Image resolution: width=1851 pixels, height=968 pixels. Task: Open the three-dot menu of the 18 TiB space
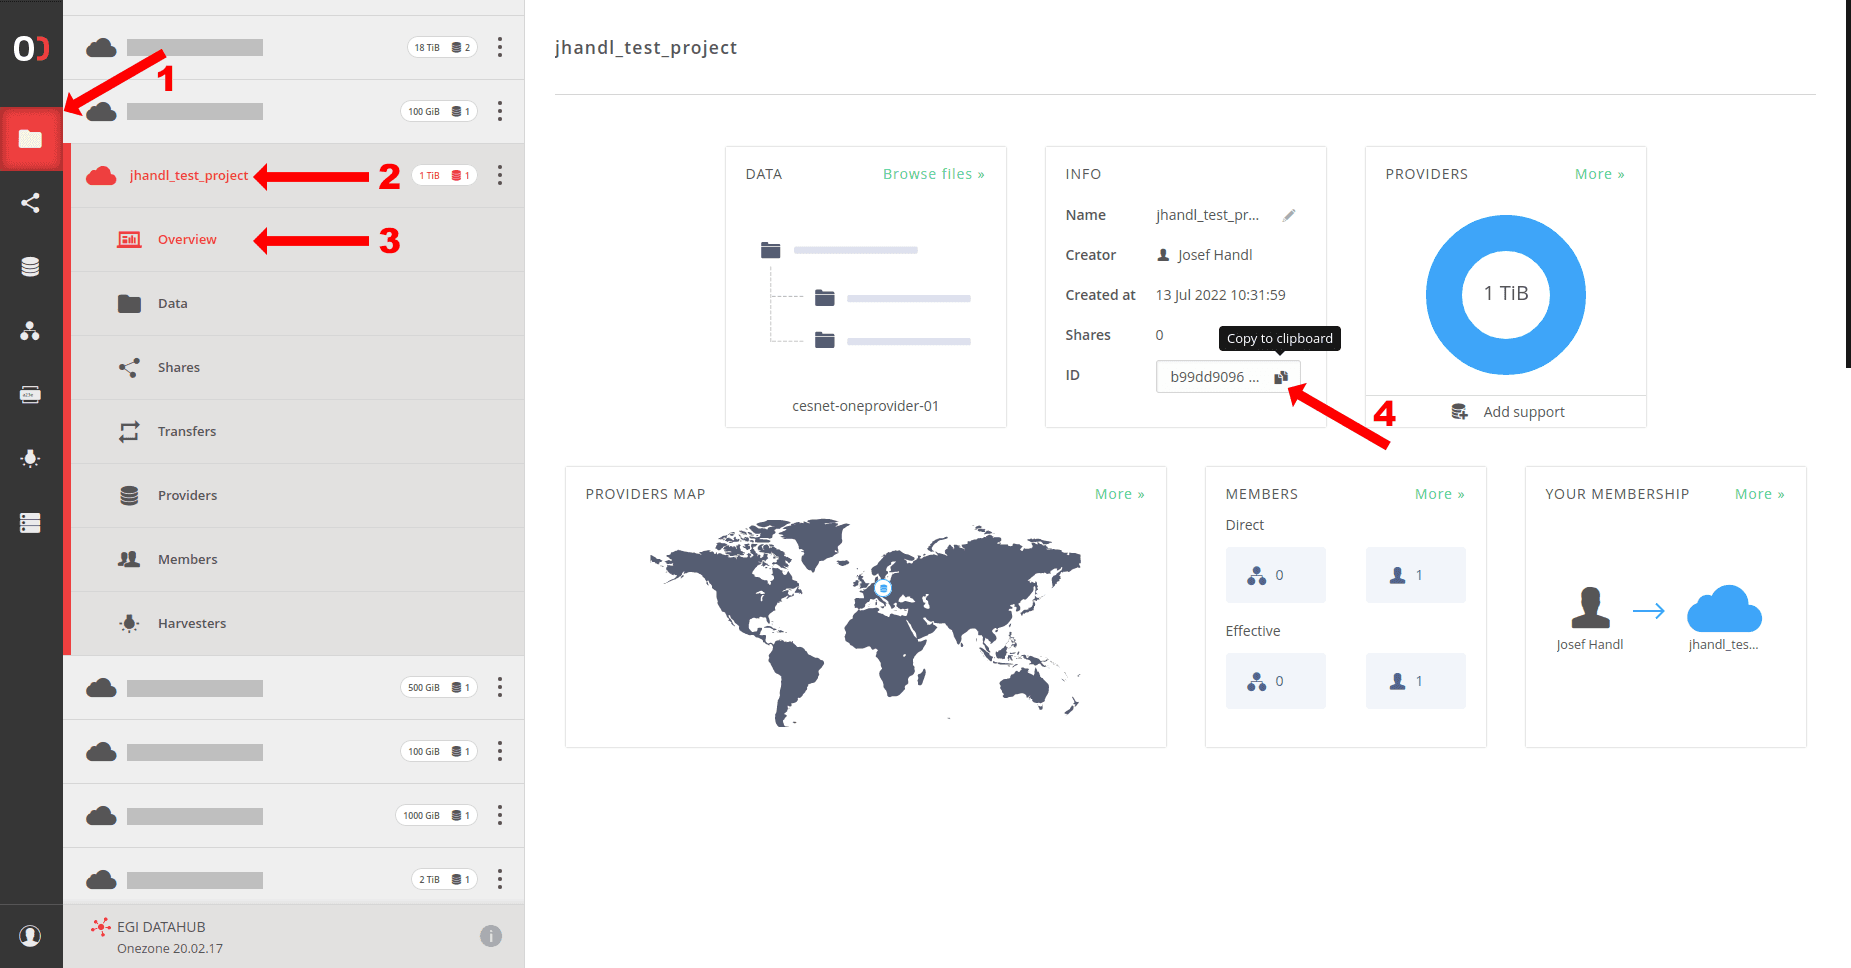pyautogui.click(x=500, y=48)
